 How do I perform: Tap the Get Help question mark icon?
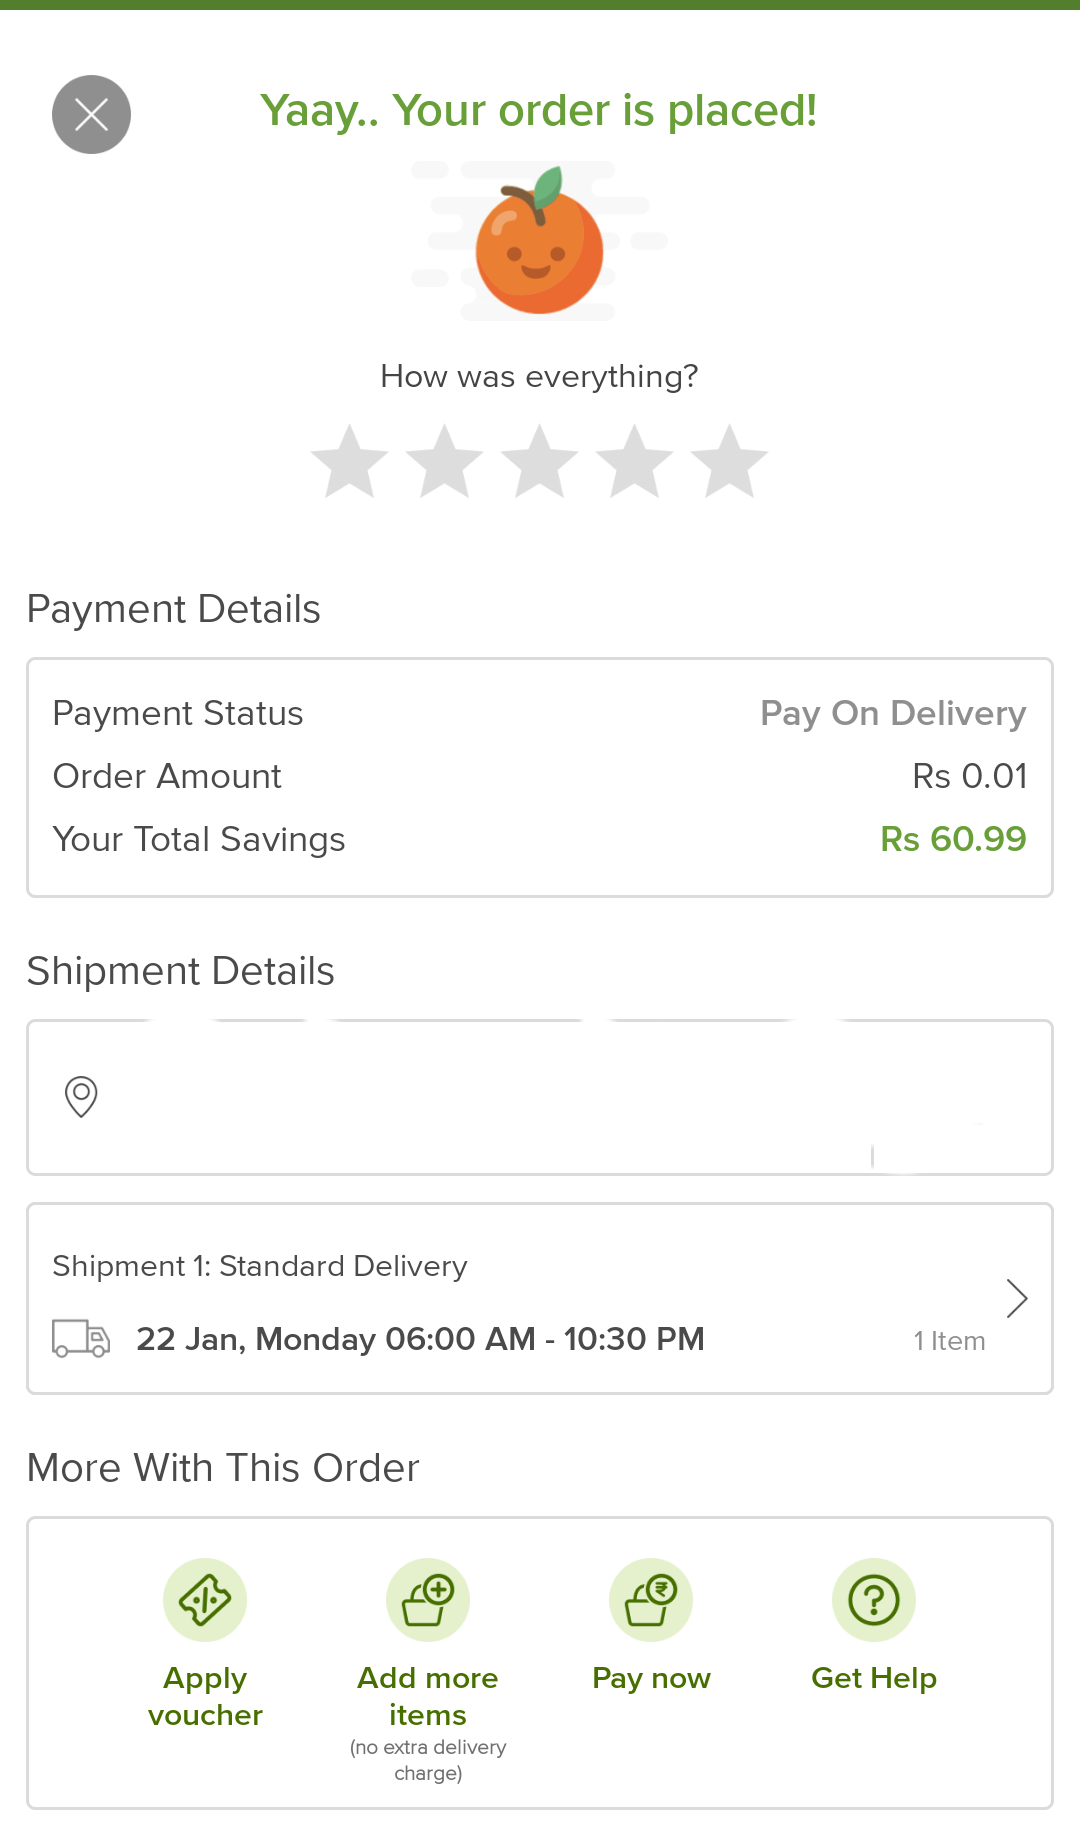(x=874, y=1600)
